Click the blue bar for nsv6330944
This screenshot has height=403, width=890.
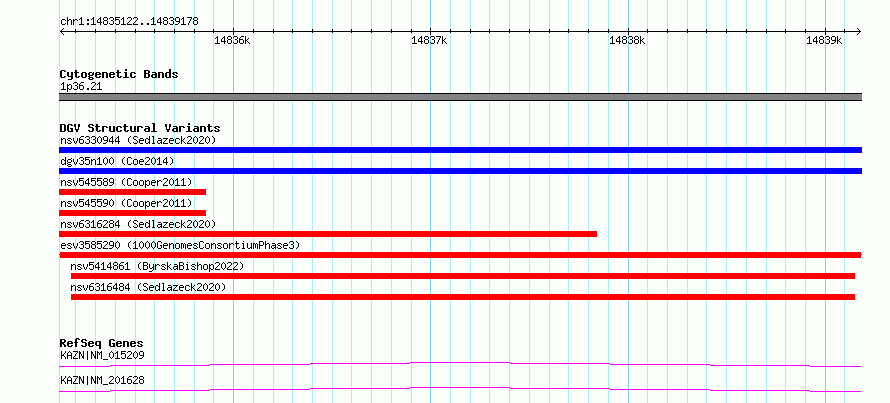(460, 150)
